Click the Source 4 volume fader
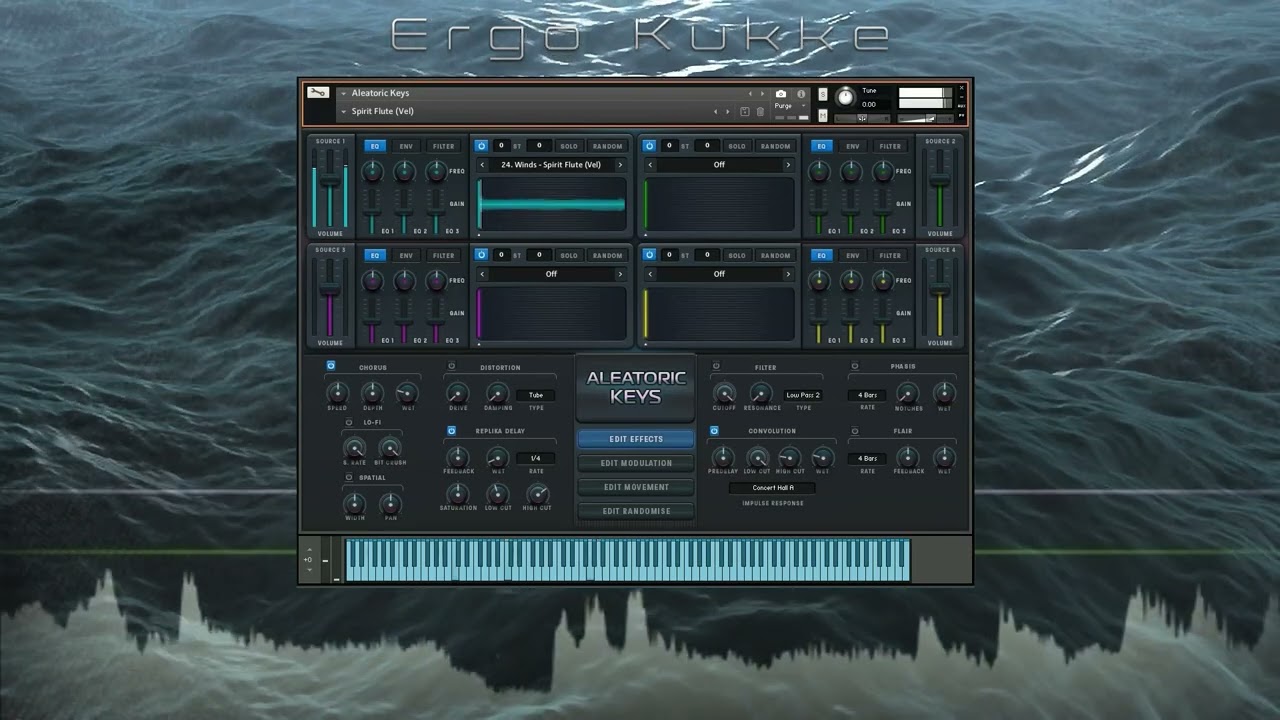1280x720 pixels. coord(940,290)
